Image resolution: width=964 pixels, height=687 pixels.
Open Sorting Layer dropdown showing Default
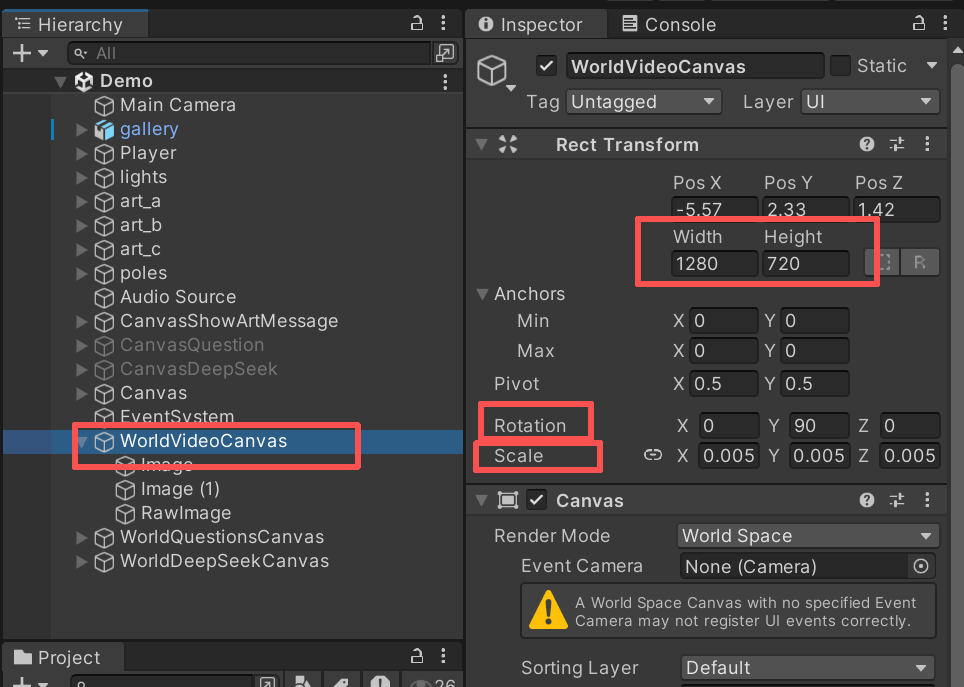tap(808, 667)
